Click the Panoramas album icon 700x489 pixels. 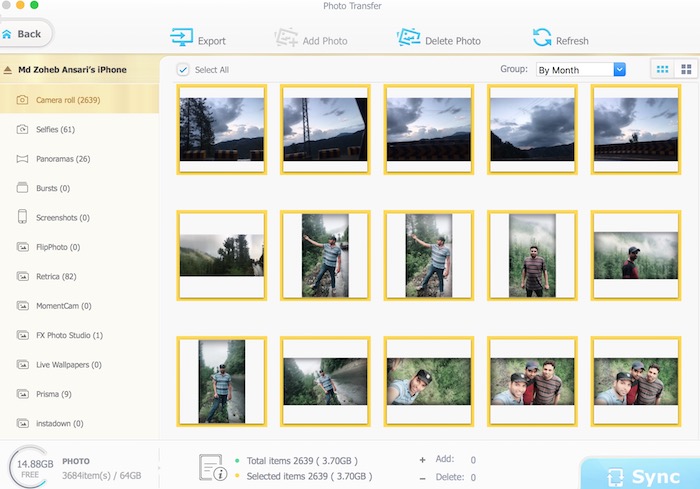[22, 159]
